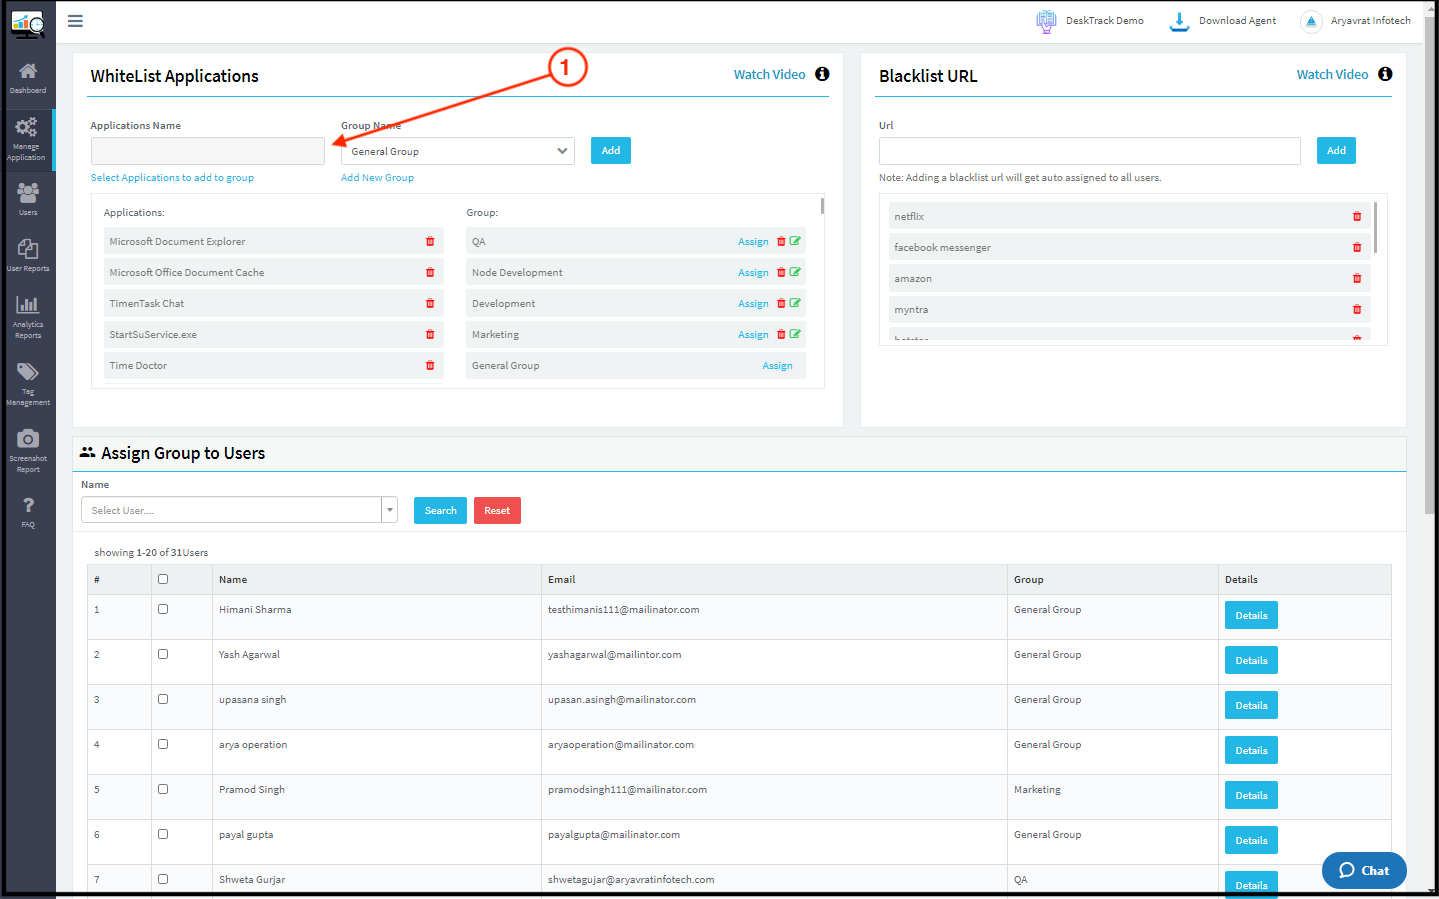Viewport: 1439px width, 899px height.
Task: Click the Download Agent icon
Action: pos(1180,21)
